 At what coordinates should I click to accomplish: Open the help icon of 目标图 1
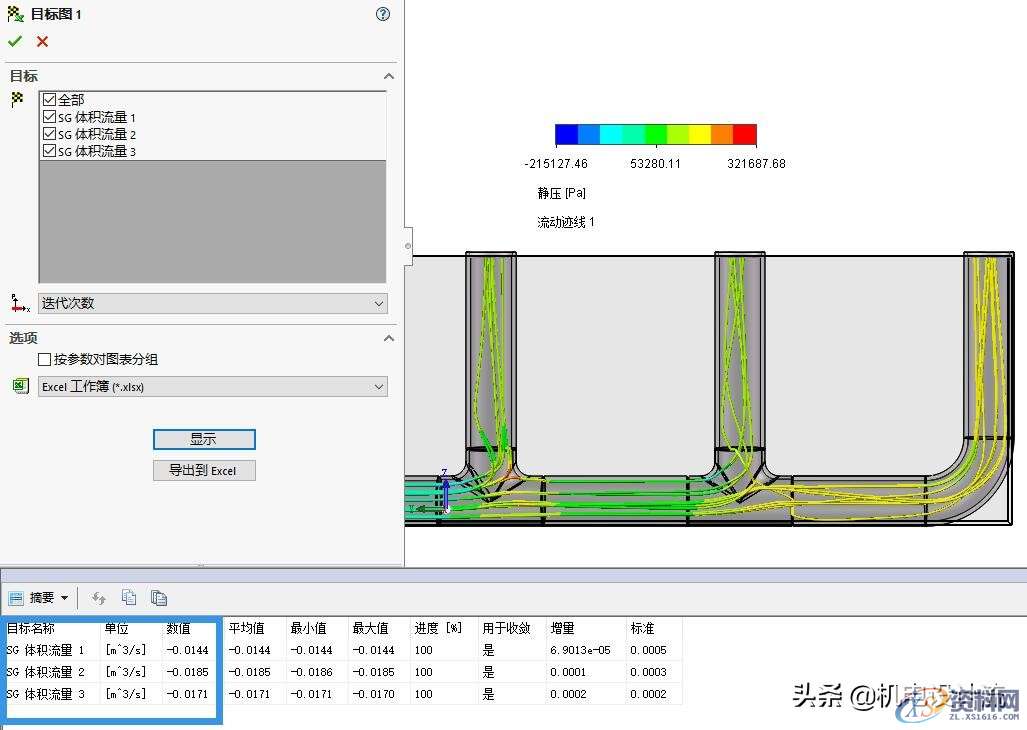coord(382,14)
